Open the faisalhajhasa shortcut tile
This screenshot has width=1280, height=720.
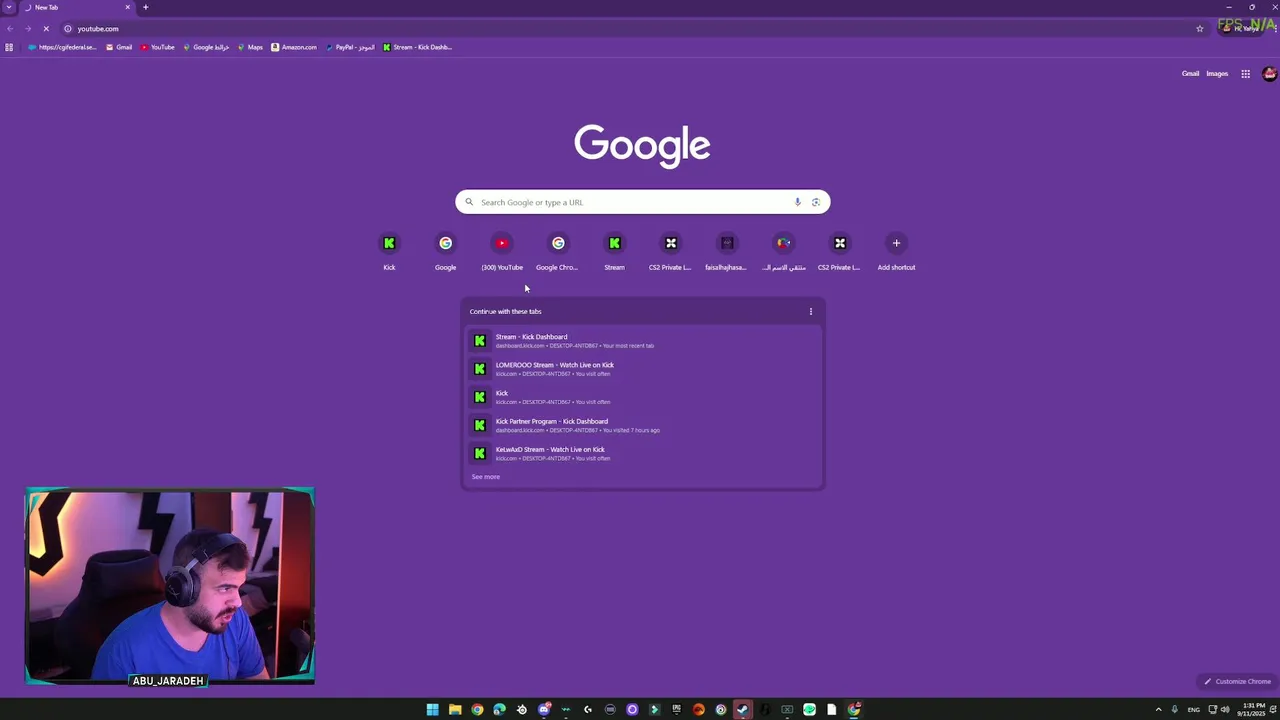tap(727, 251)
